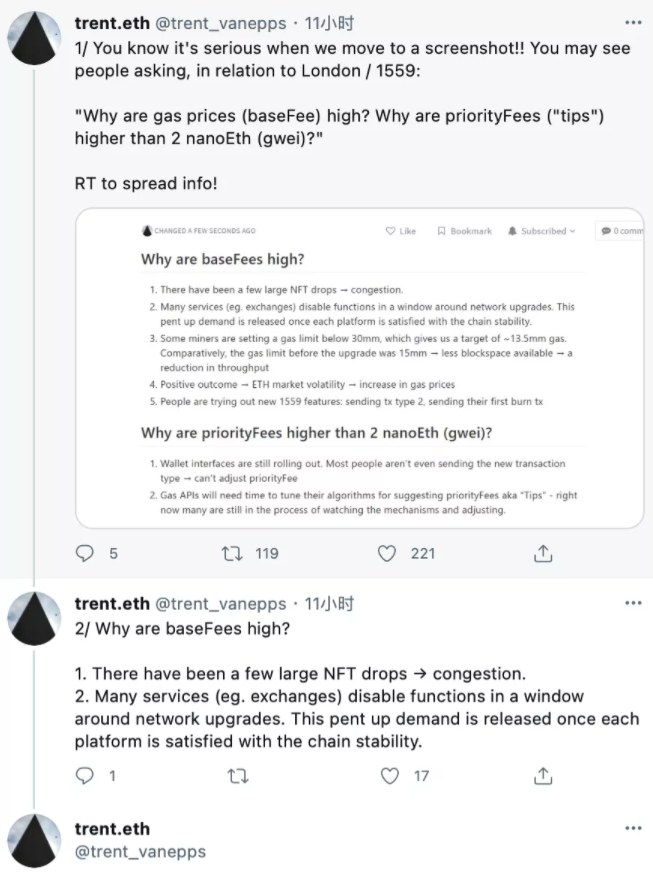Reply to the first tweet

pyautogui.click(x=86, y=552)
